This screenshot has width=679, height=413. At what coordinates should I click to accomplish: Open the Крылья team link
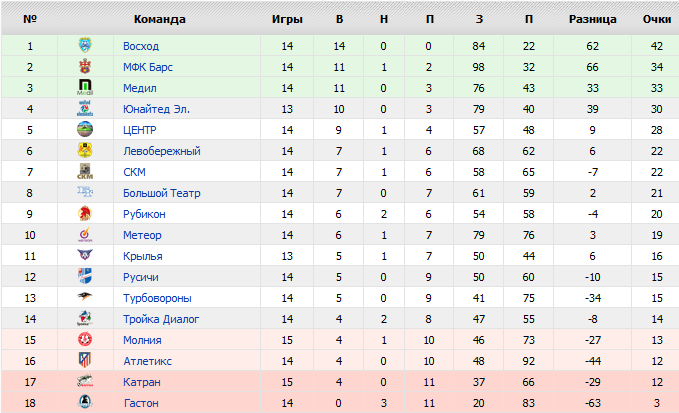[x=143, y=256]
